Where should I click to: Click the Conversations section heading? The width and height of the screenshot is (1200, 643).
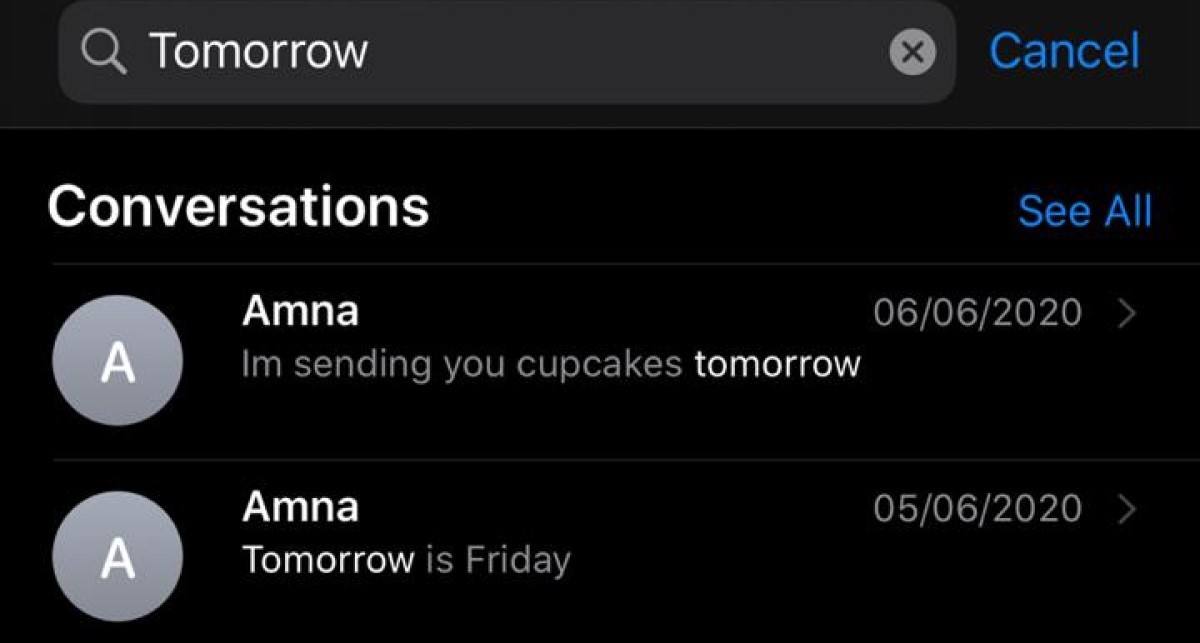tap(238, 207)
